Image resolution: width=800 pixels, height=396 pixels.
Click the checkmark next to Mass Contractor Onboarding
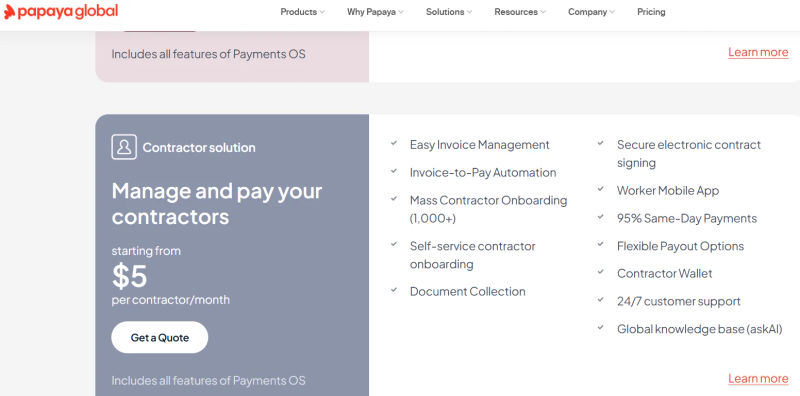[394, 199]
